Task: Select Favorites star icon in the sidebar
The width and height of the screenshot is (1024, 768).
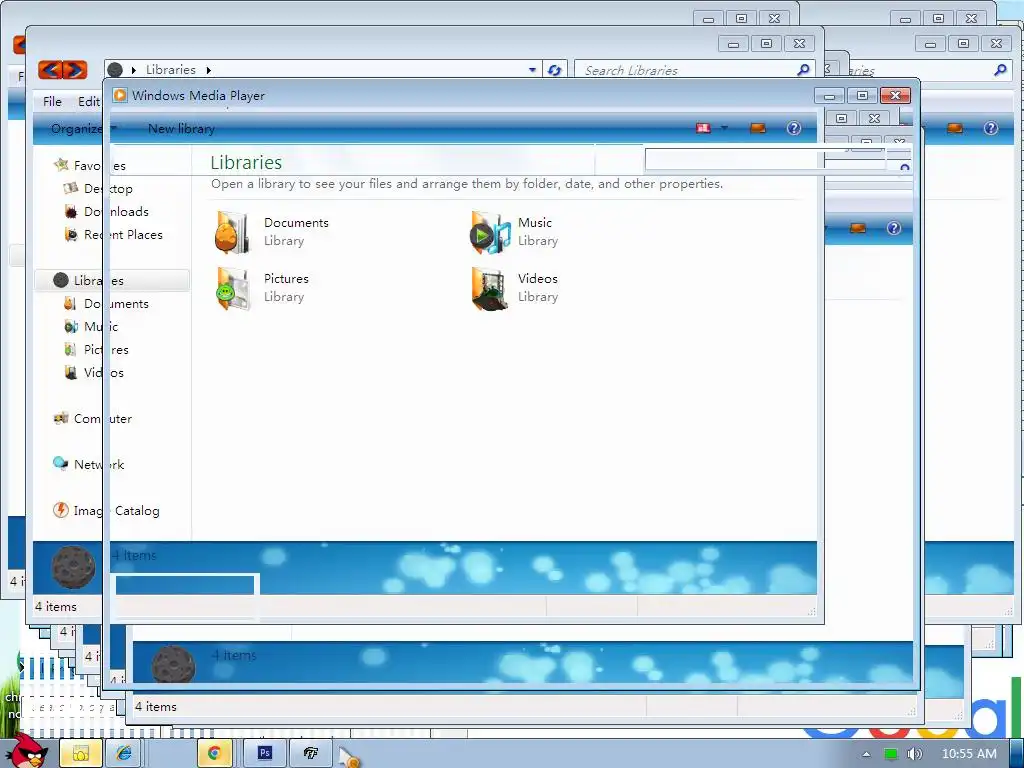Action: [x=61, y=165]
